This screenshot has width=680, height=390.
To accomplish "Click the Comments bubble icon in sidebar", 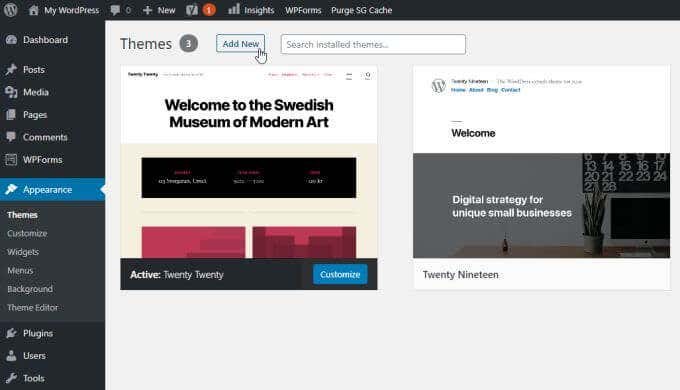I will pyautogui.click(x=11, y=137).
